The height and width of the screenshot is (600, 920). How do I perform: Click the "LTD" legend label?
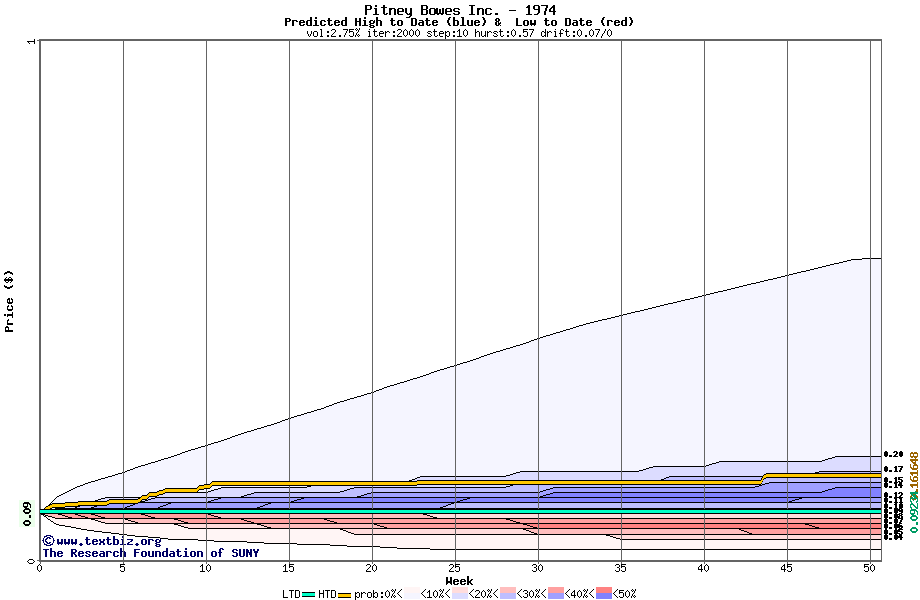tap(292, 594)
